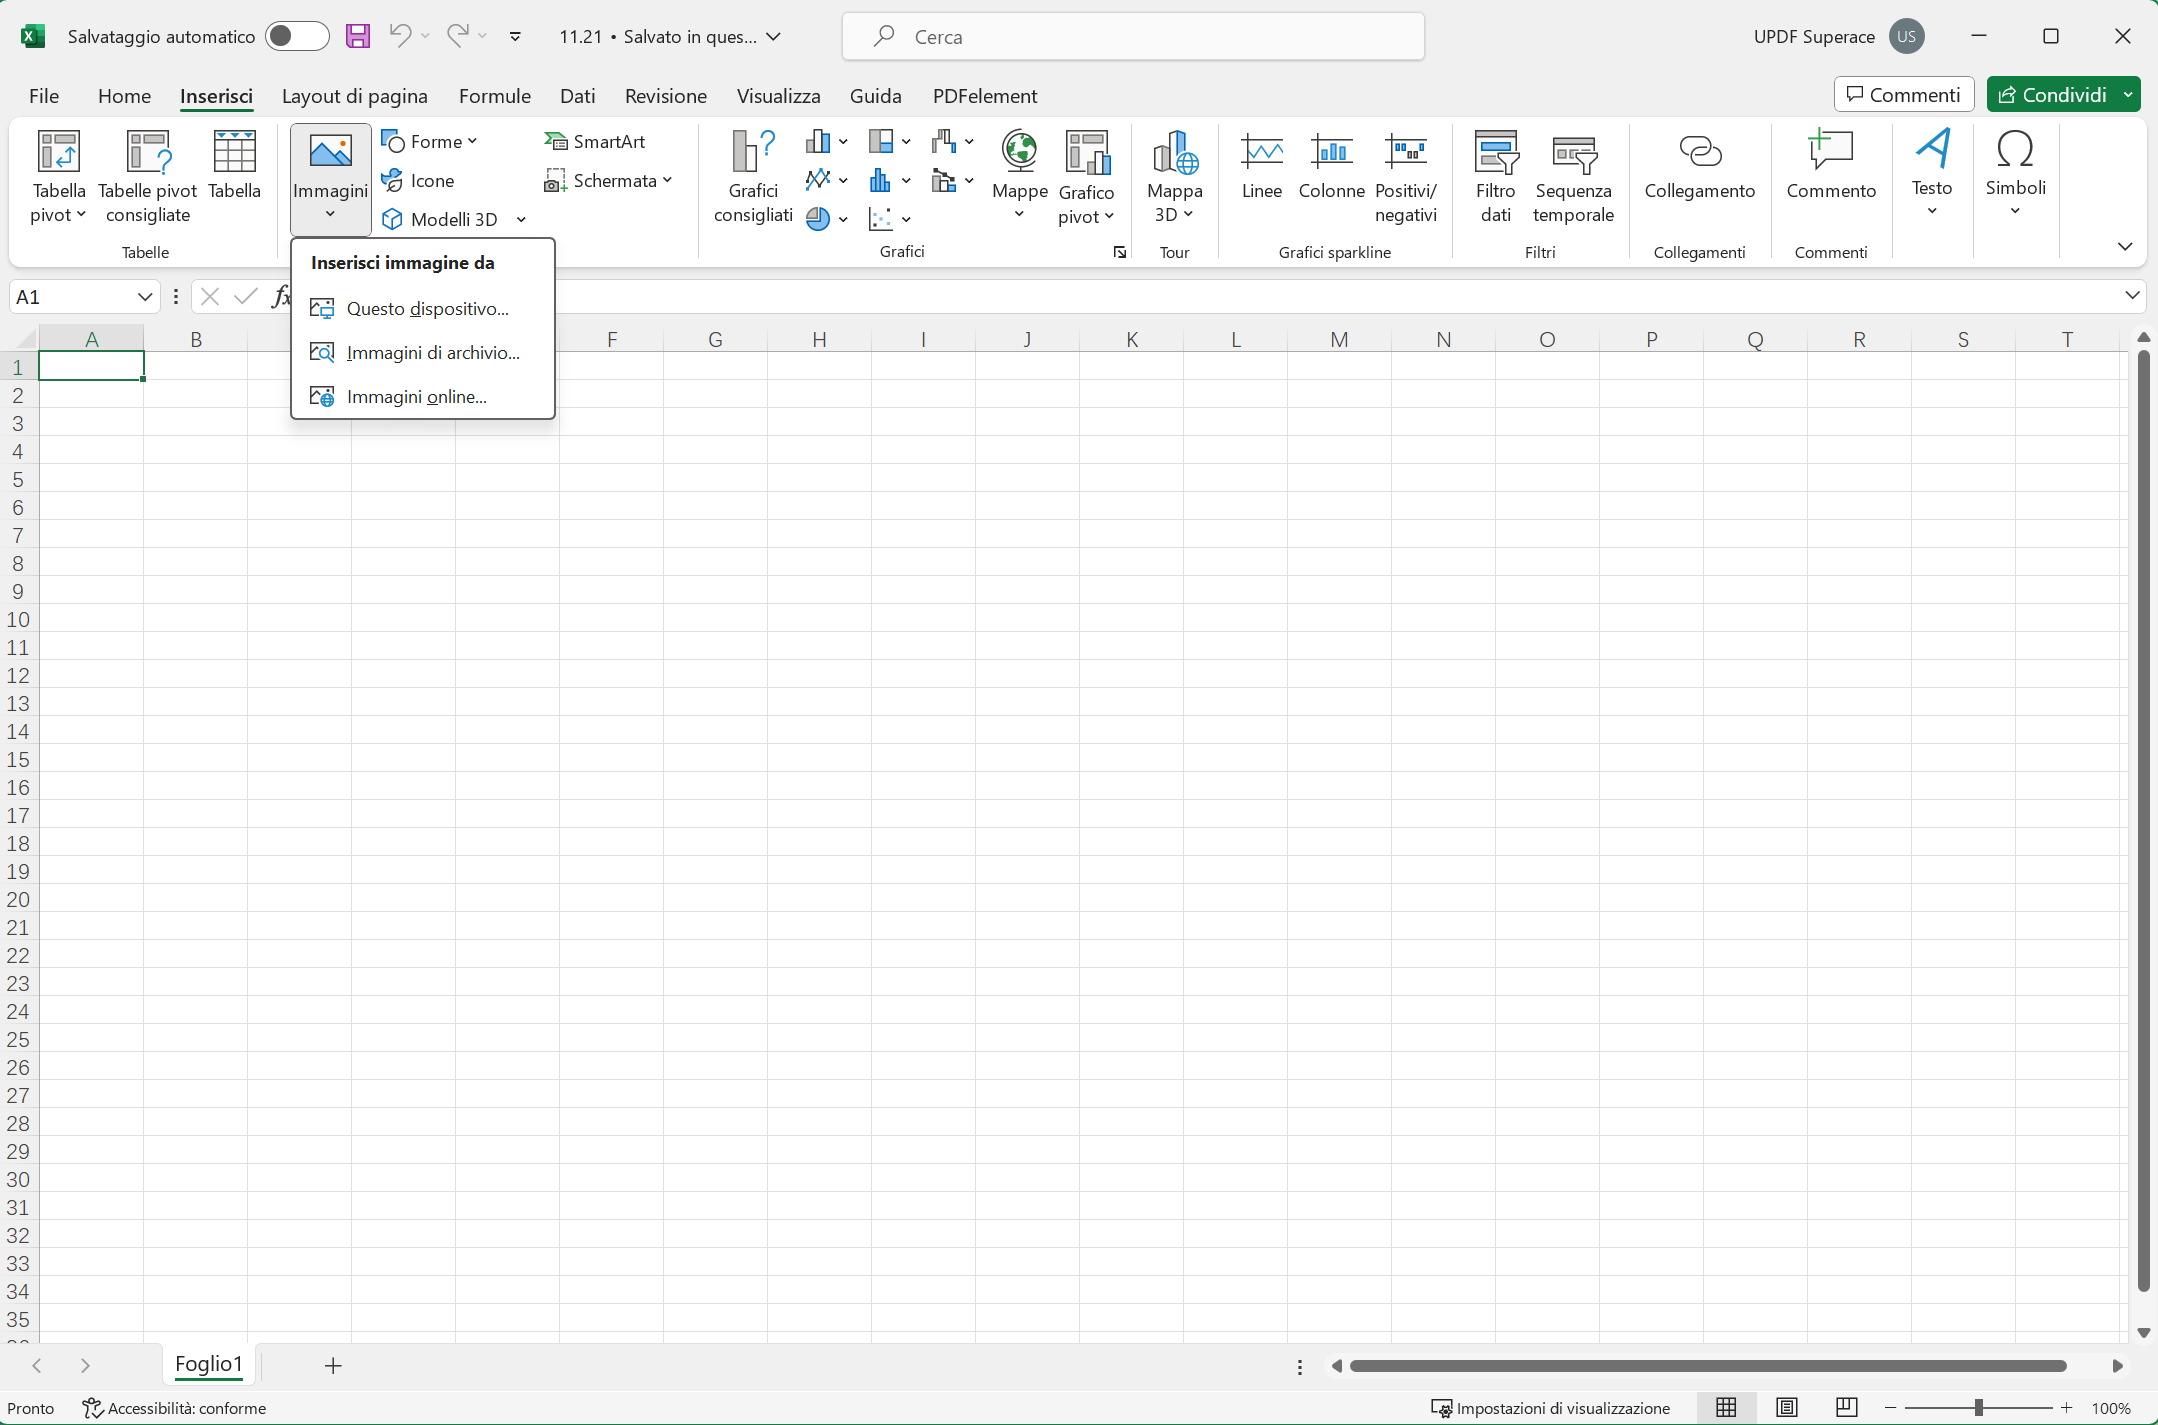Viewport: 2158px width, 1425px height.
Task: Click the zoom out minus button
Action: pyautogui.click(x=1890, y=1407)
